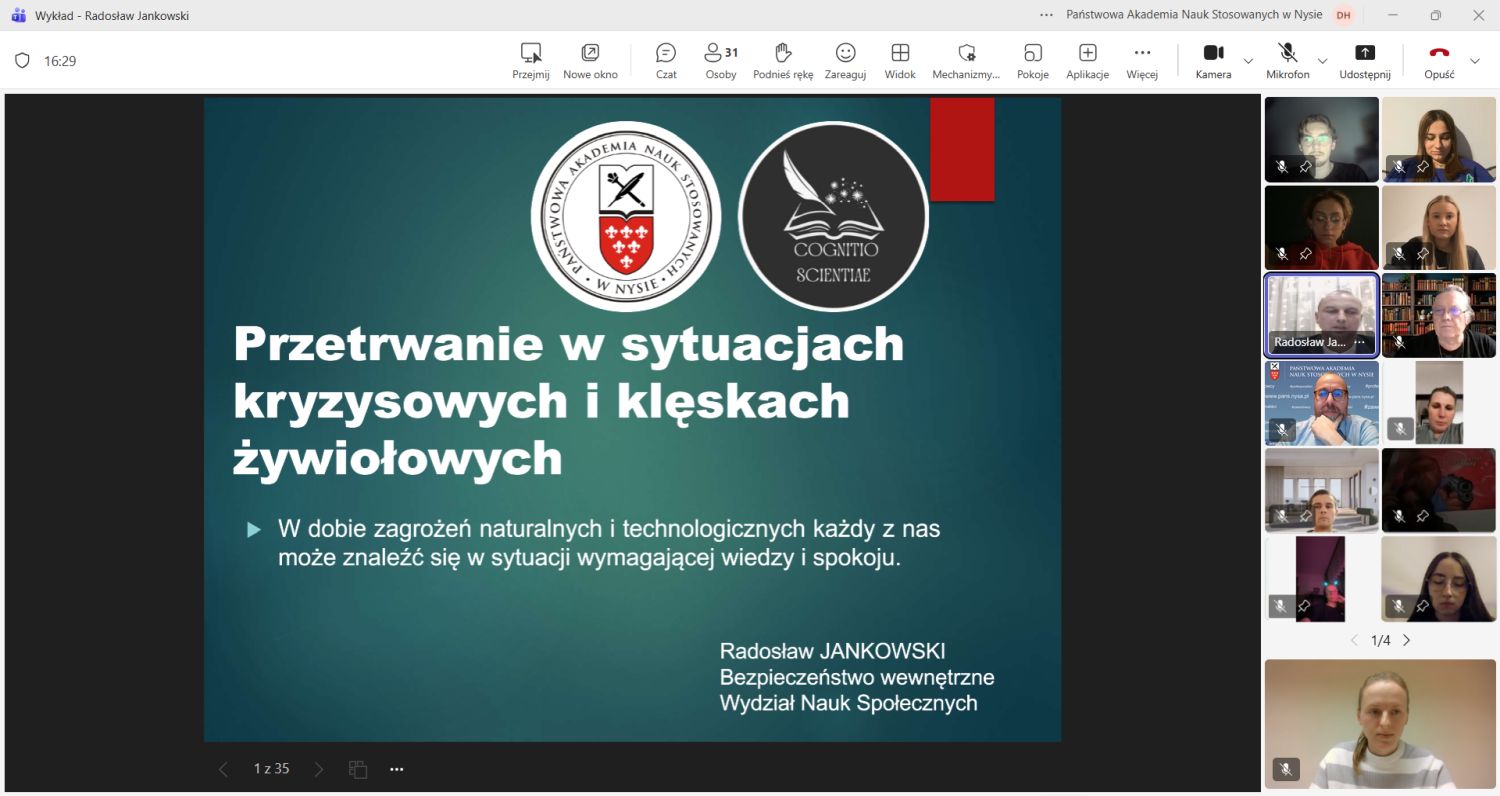Open Mechanizmy meeting mechanics
Viewport: 1500px width, 796px height.
pos(966,60)
